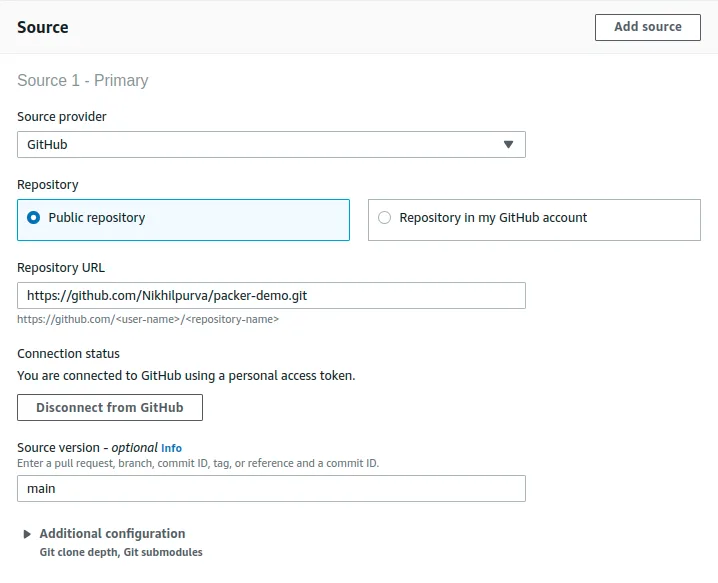Image resolution: width=718 pixels, height=583 pixels.
Task: Click the URL format hint below Repository URL
Action: [x=148, y=319]
